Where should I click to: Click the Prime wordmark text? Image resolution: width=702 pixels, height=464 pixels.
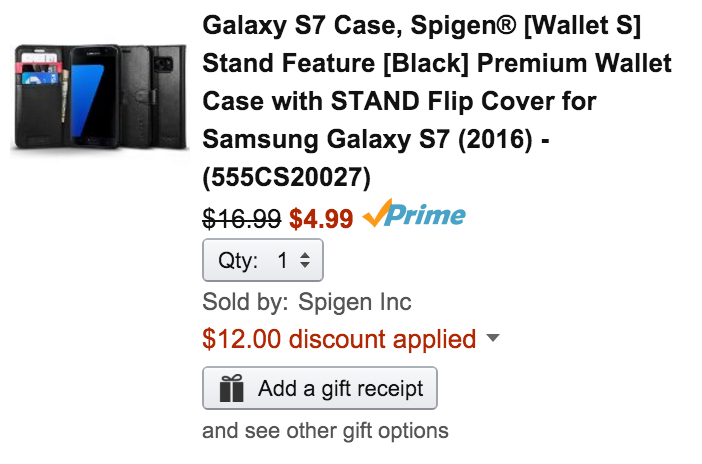coord(424,215)
